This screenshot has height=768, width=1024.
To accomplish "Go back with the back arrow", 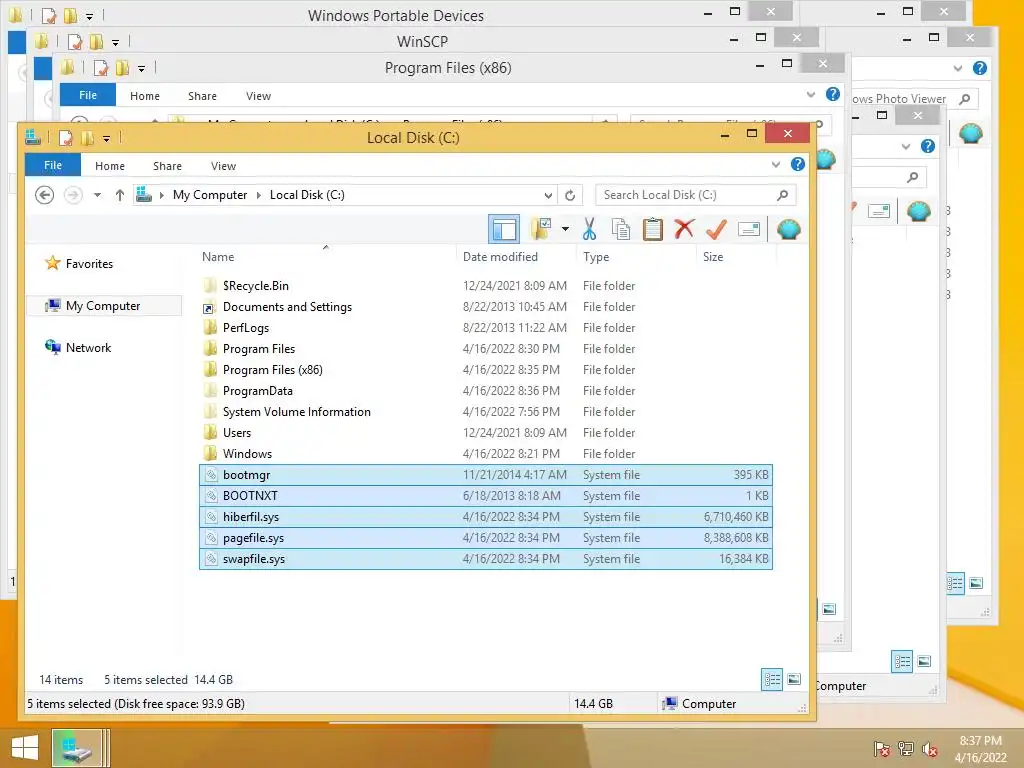I will click(44, 195).
